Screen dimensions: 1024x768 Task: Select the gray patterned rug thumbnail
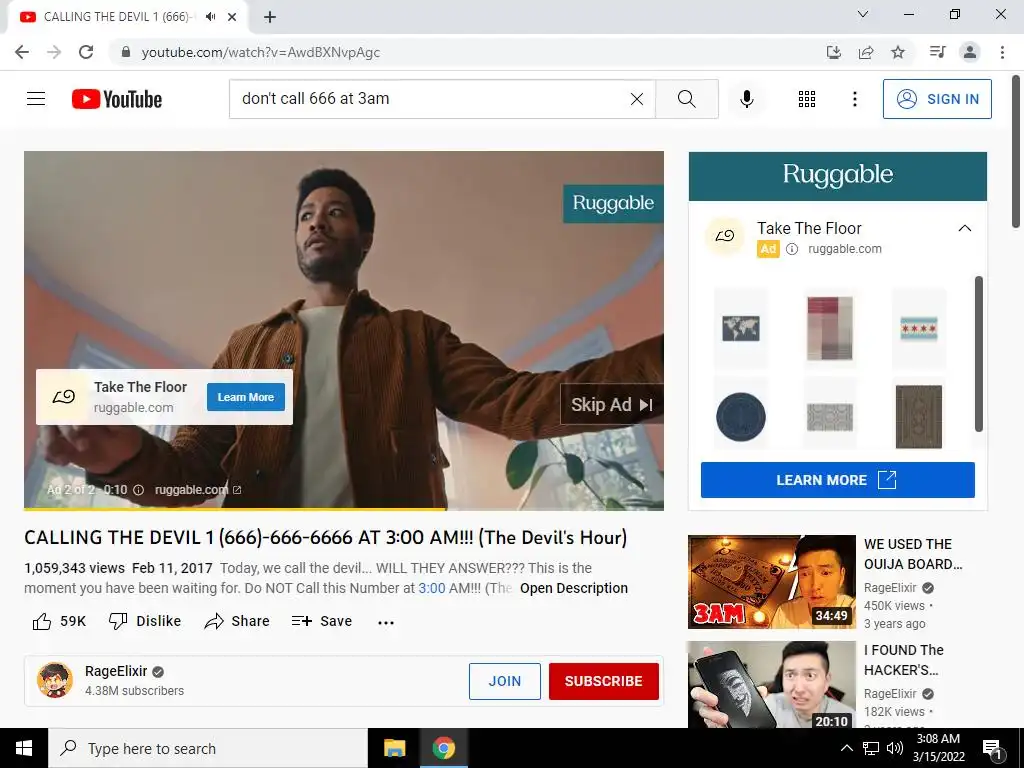coord(830,417)
